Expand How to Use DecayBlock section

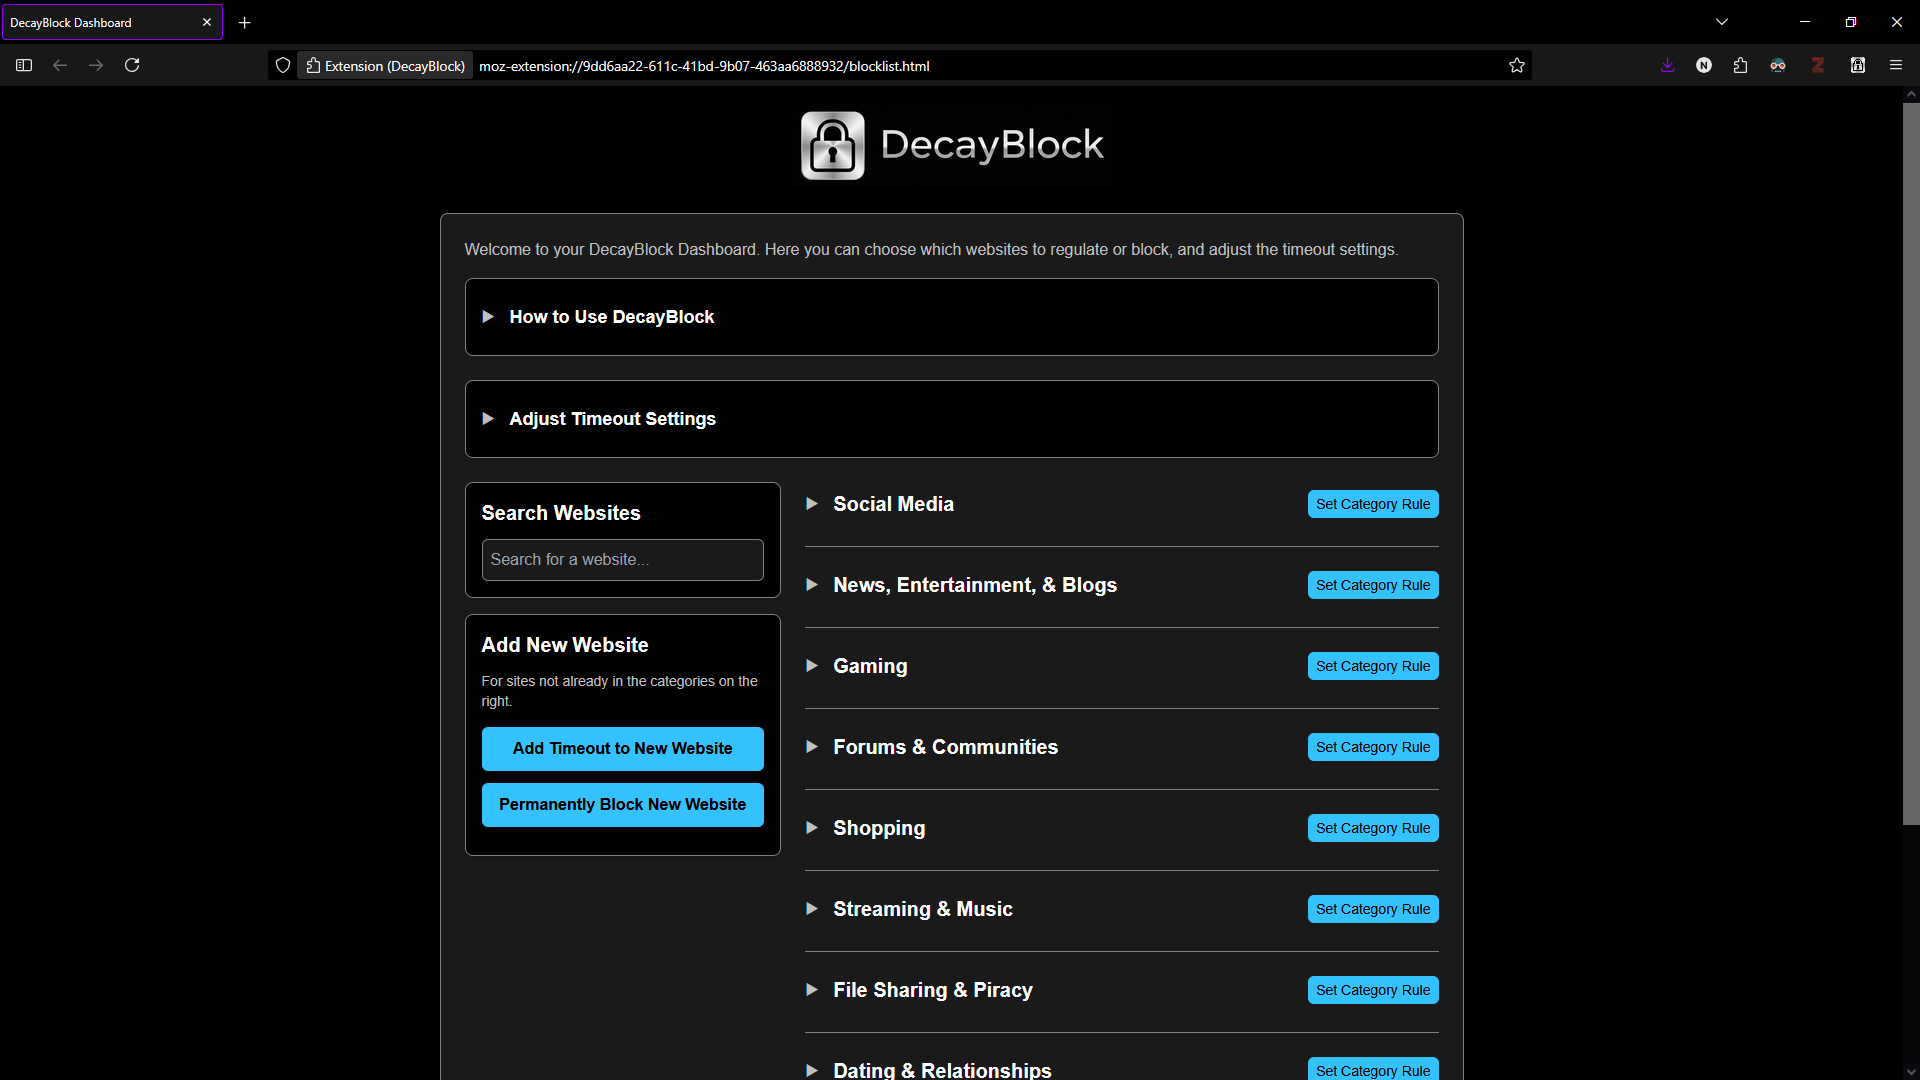point(611,317)
